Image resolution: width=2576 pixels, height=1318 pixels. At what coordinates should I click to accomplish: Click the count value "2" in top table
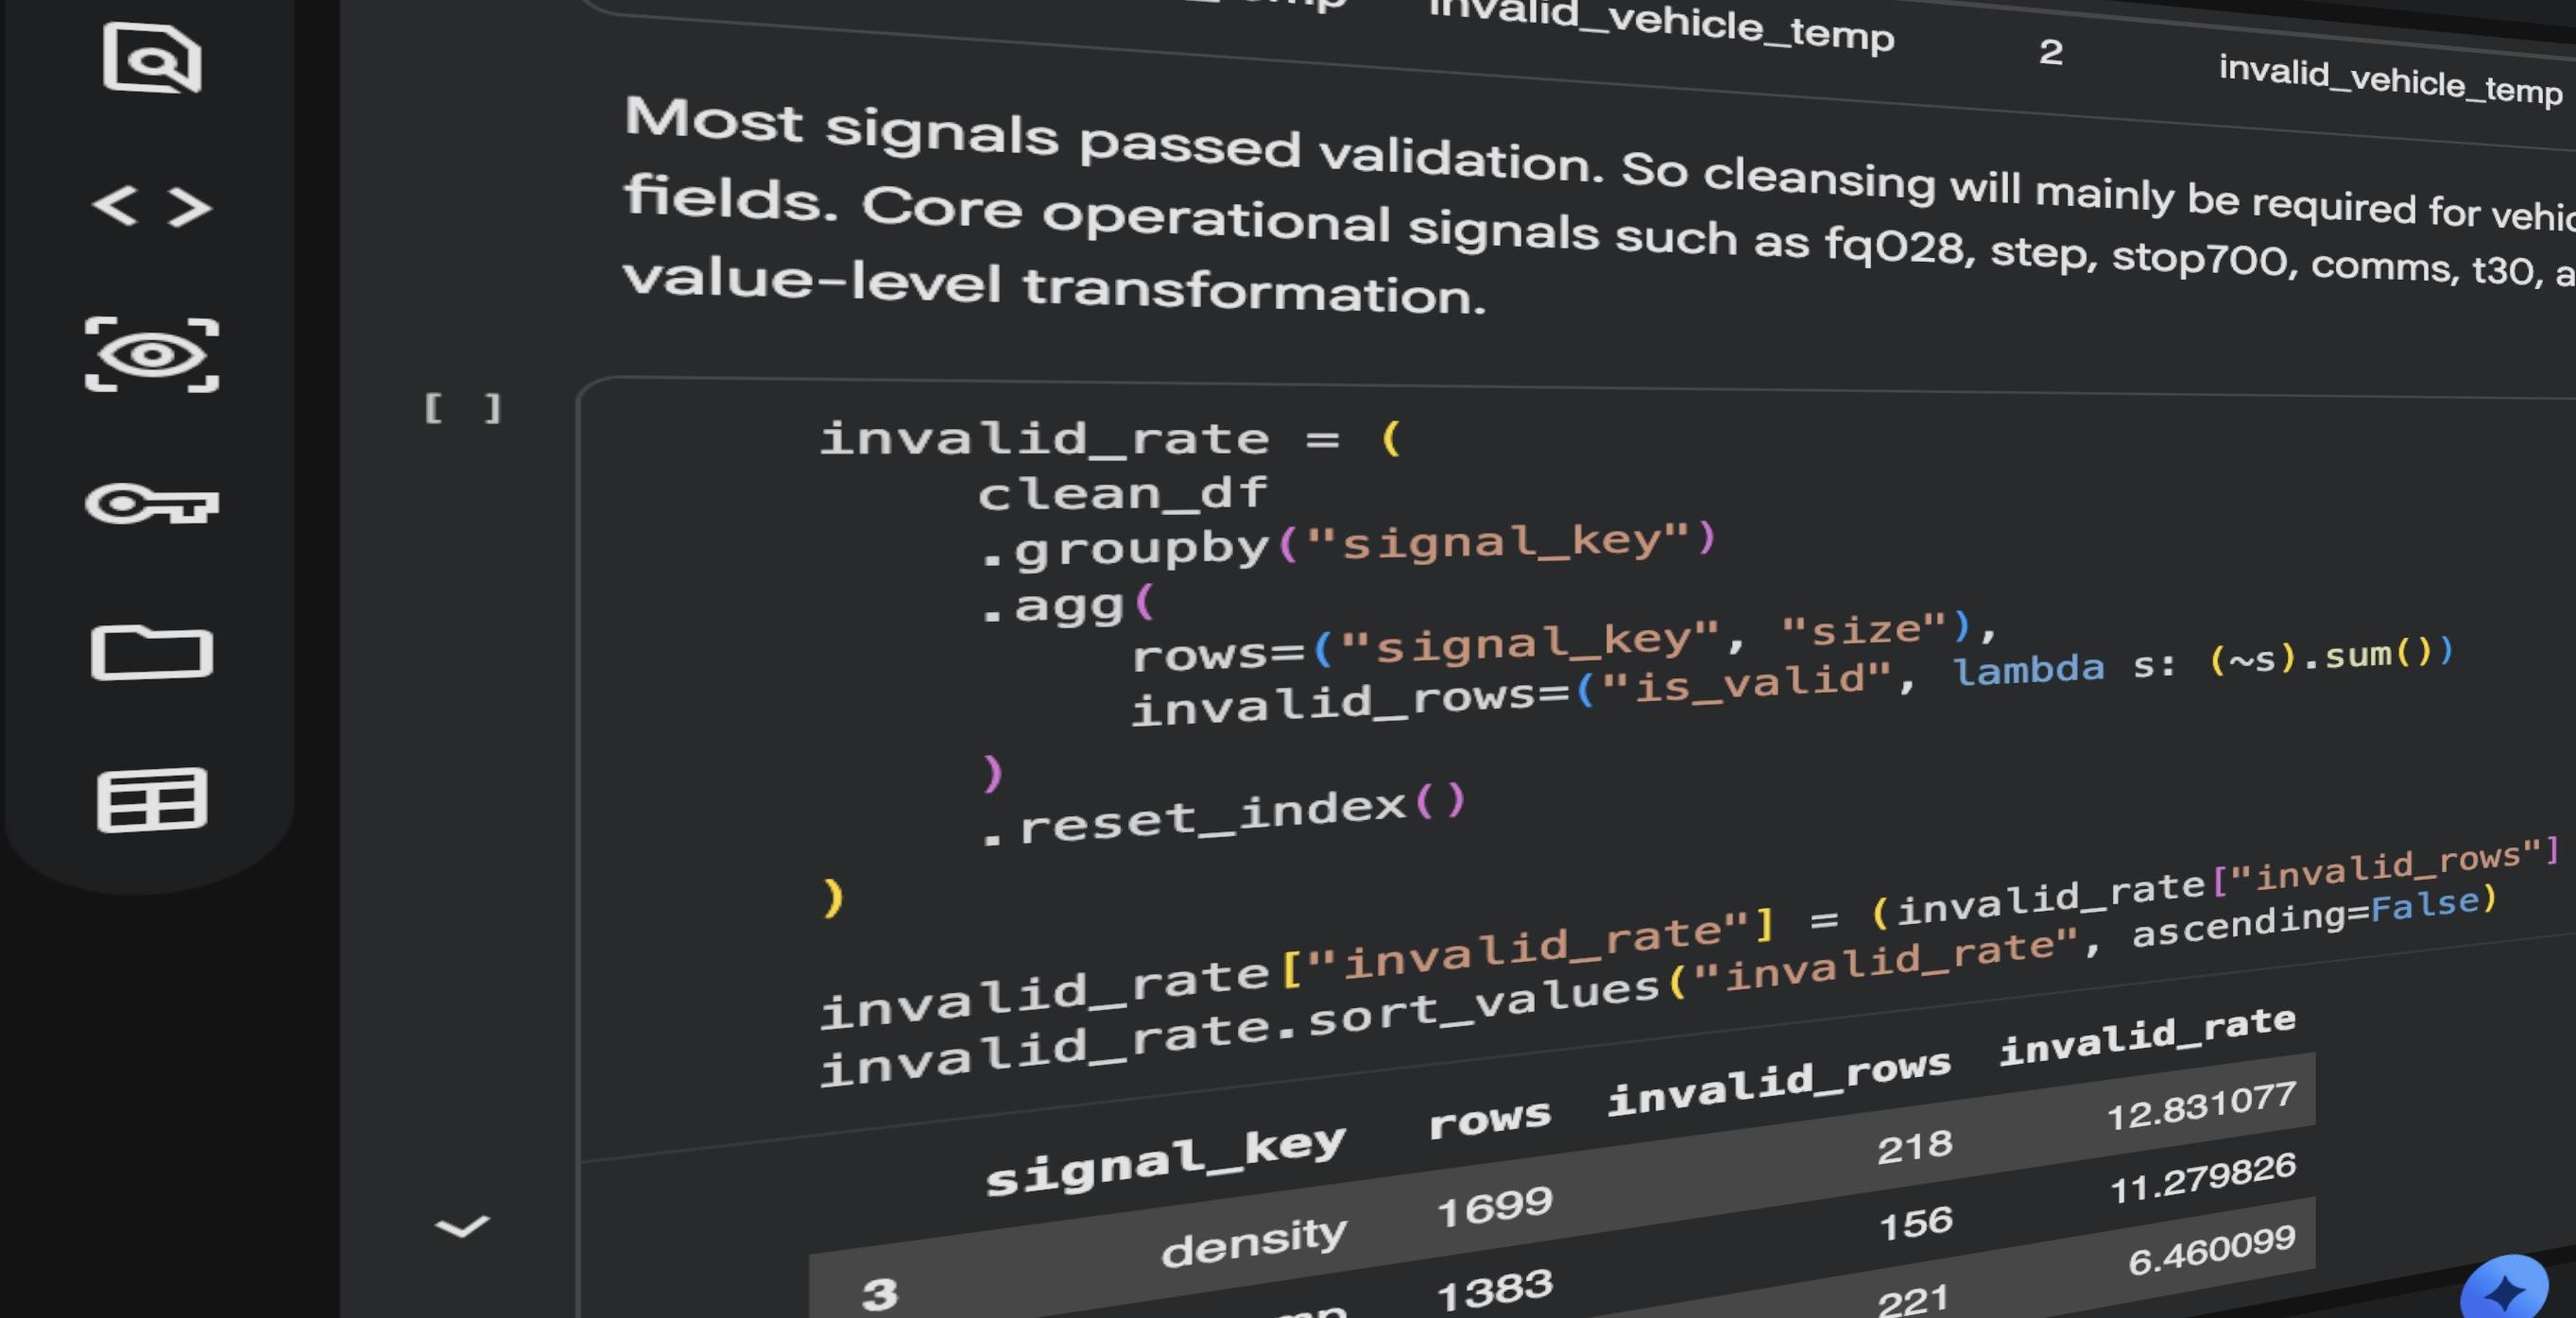pyautogui.click(x=2050, y=52)
